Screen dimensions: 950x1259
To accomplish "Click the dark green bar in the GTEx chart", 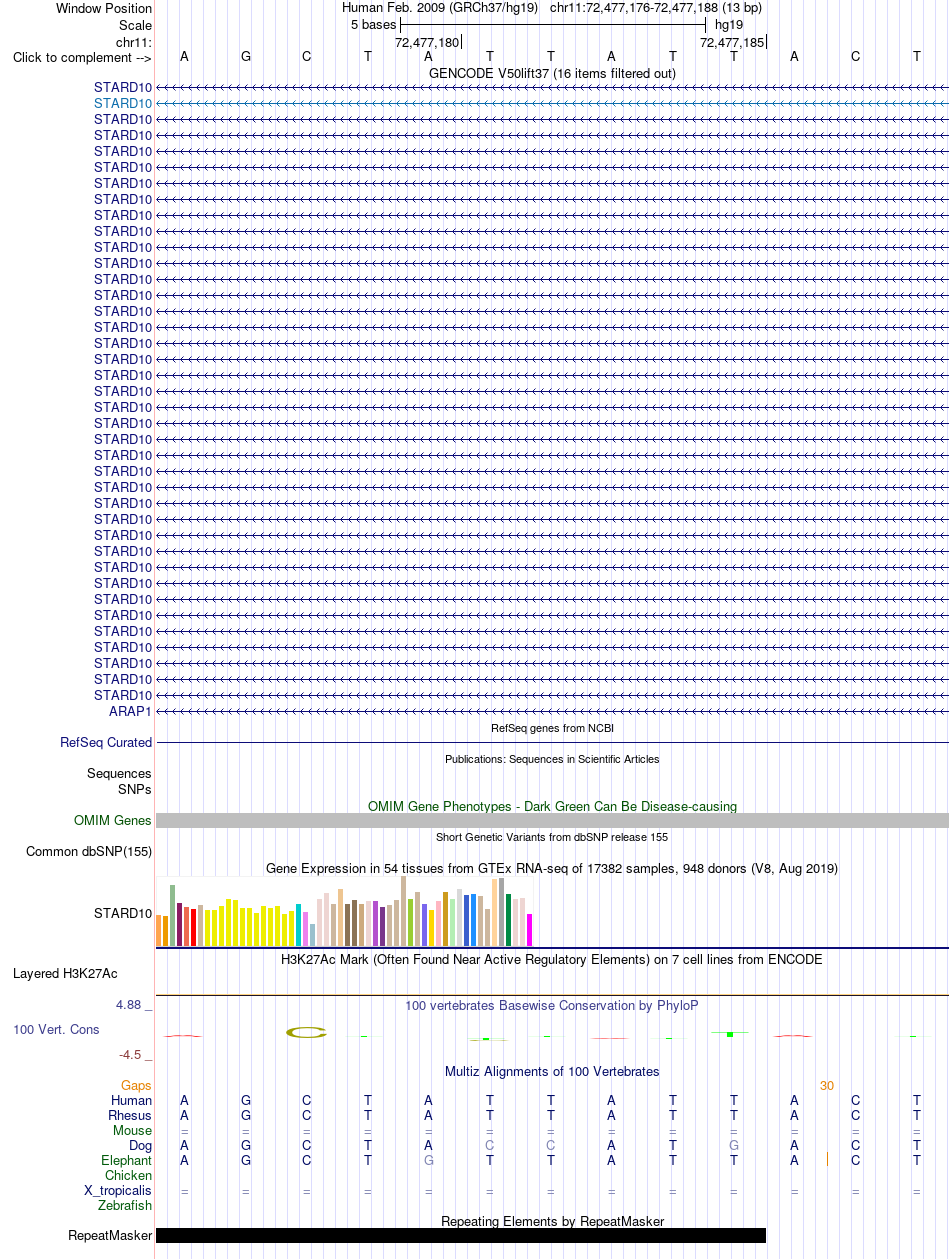I will coord(509,920).
